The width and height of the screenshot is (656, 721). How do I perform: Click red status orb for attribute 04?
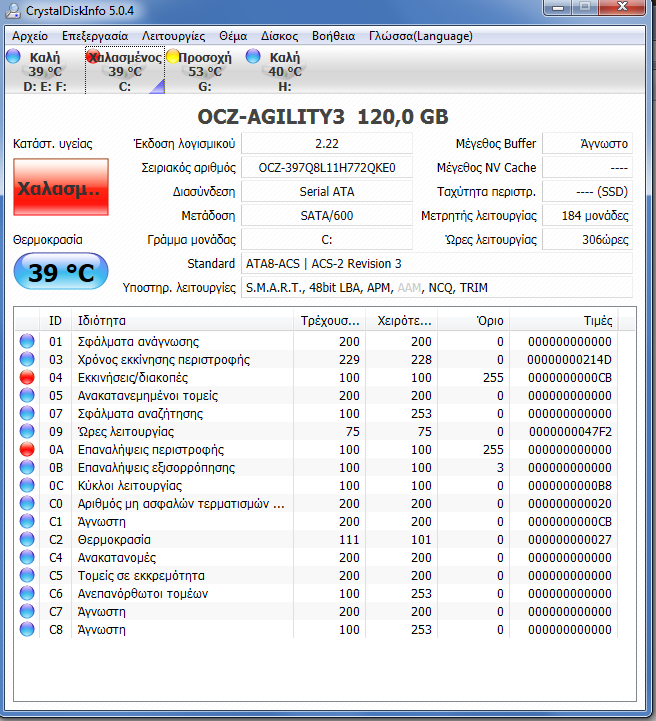click(x=27, y=377)
